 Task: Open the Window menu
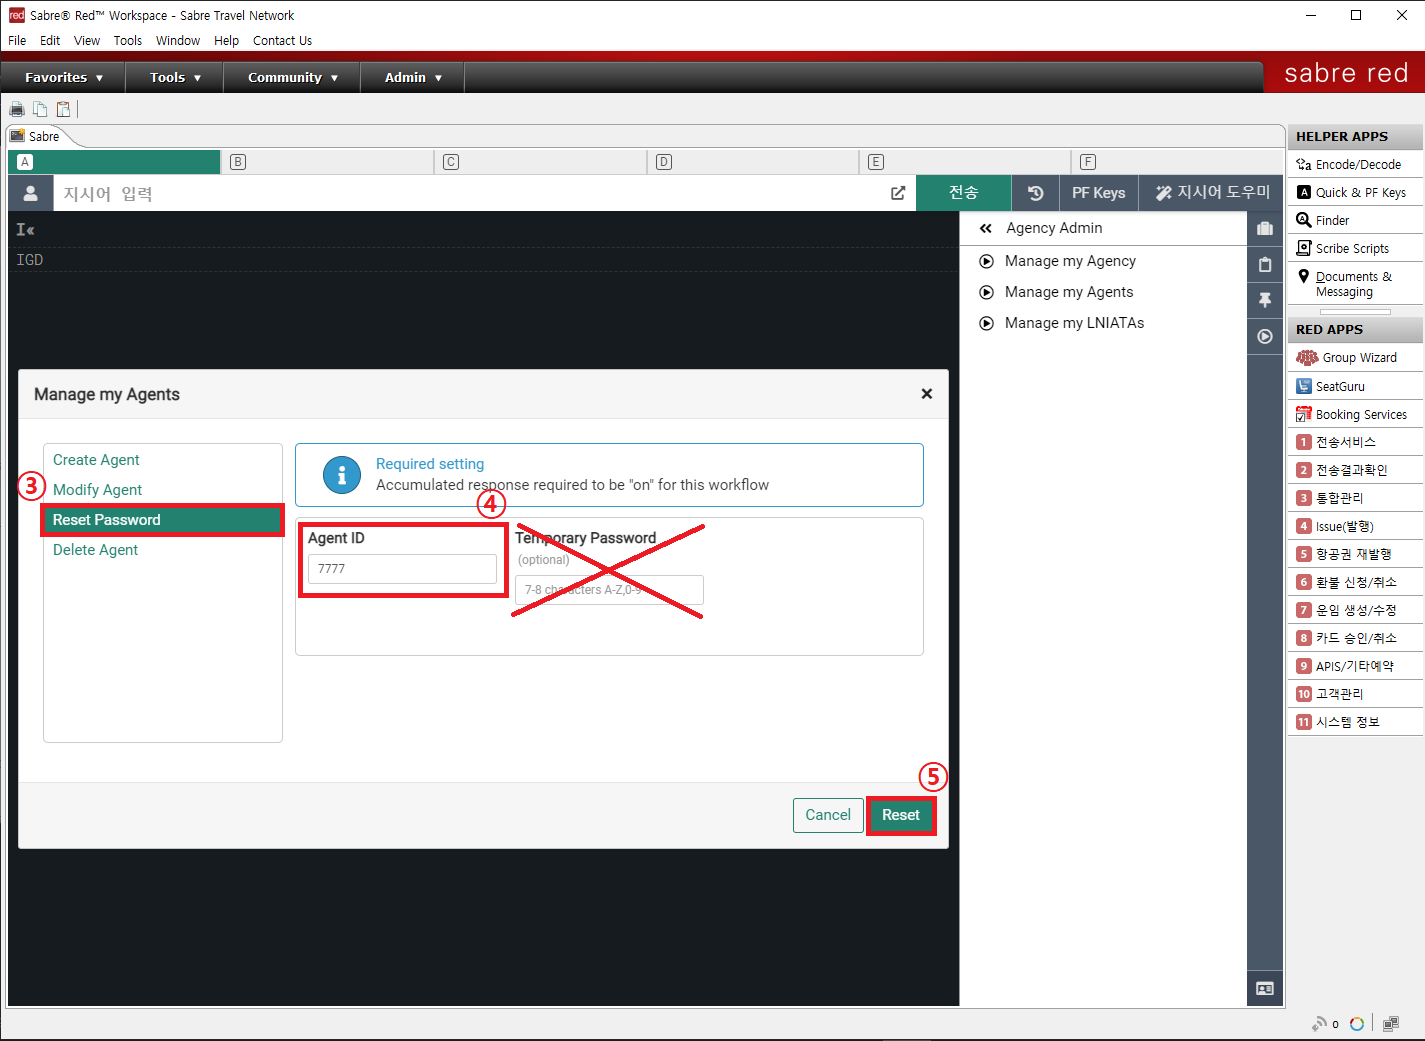(x=178, y=41)
